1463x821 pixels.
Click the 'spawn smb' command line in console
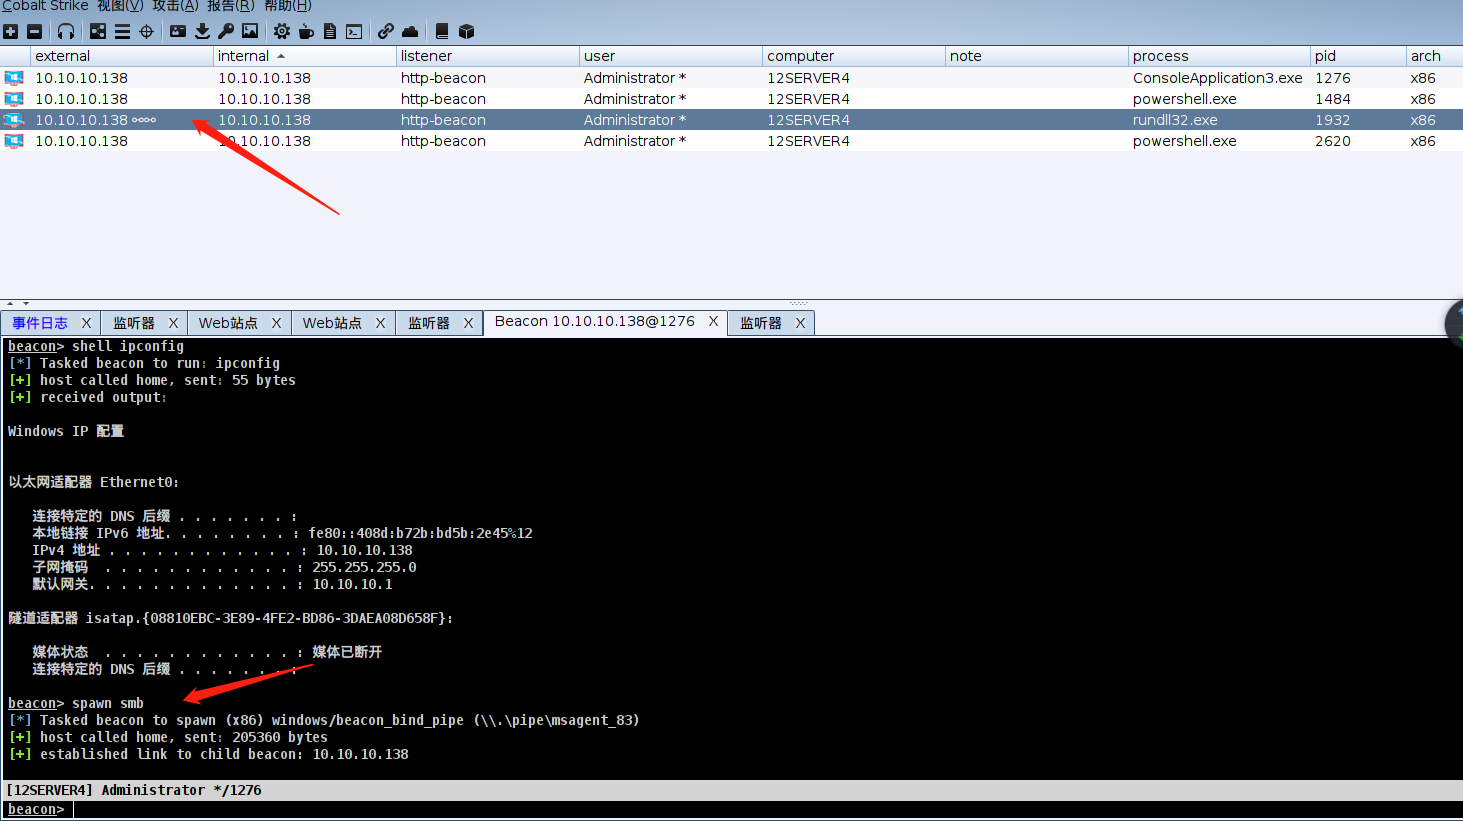pos(76,703)
